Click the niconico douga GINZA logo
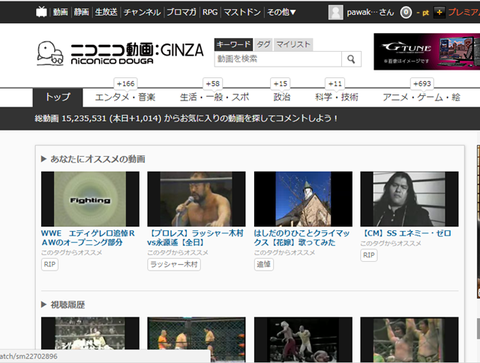This screenshot has height=363, width=480. [120, 53]
